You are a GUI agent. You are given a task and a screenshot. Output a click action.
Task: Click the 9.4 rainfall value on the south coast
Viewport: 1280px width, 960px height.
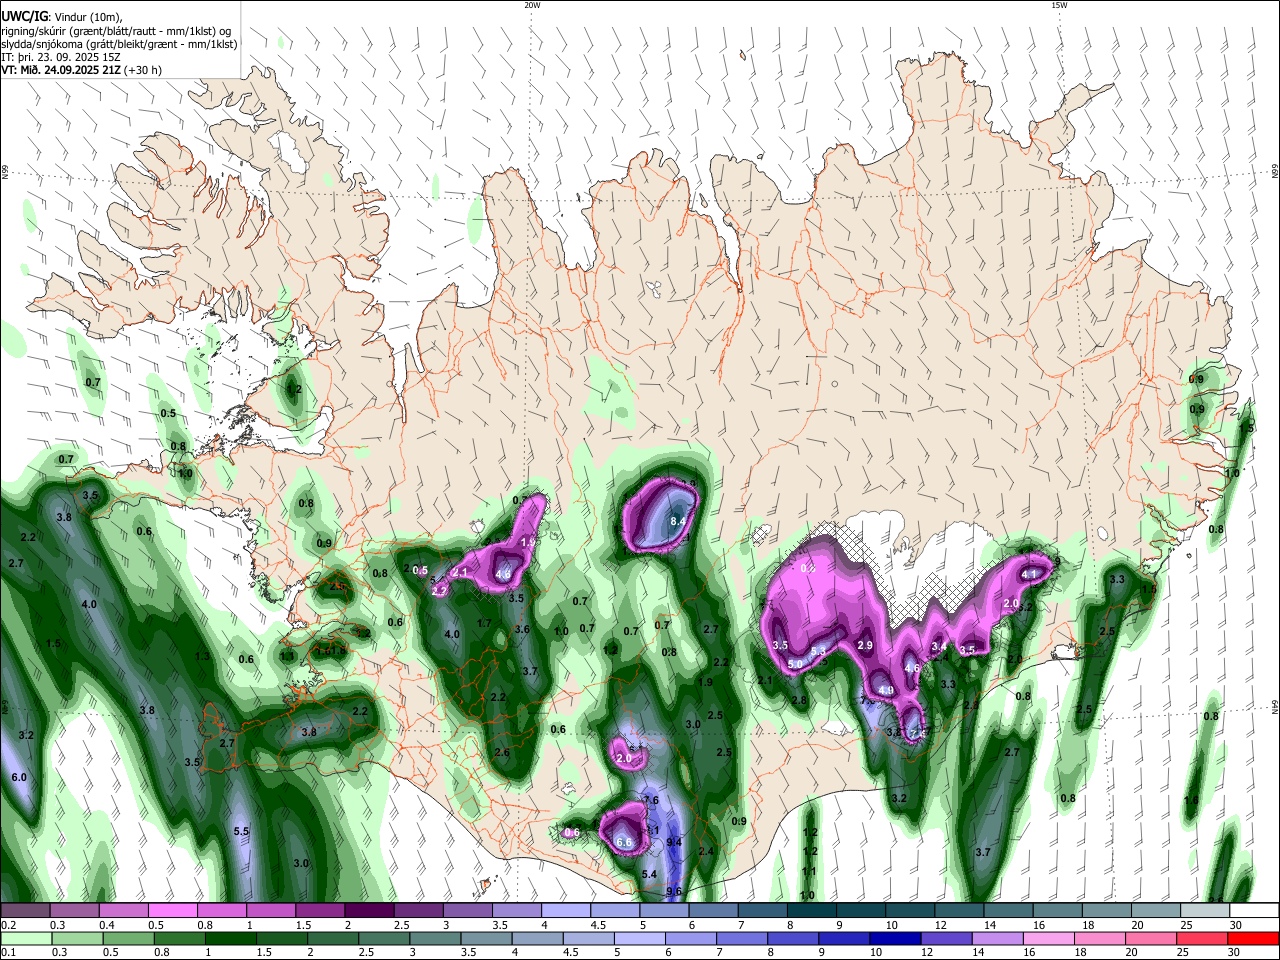[674, 843]
